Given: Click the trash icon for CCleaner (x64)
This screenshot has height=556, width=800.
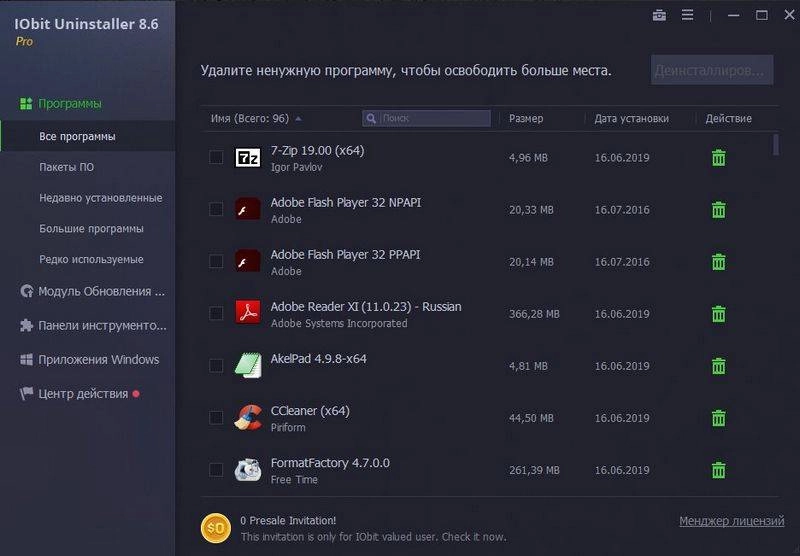Looking at the screenshot, I should point(718,418).
